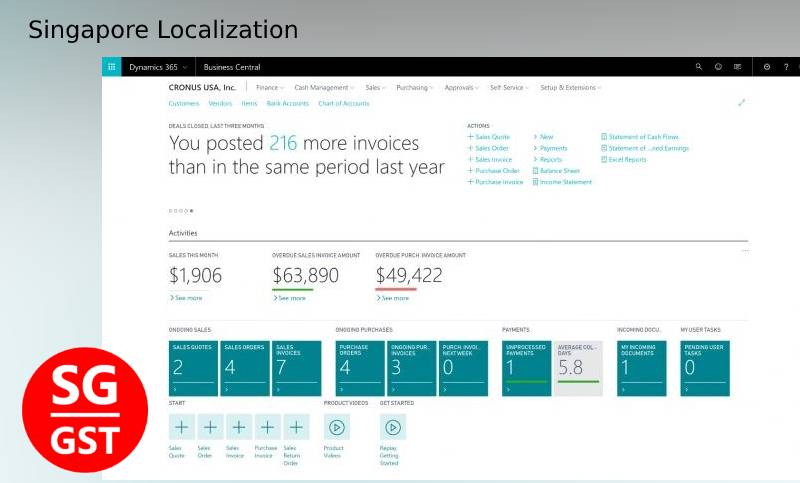Click the 216 invoices headline number
Image resolution: width=800 pixels, height=483 pixels.
click(283, 143)
